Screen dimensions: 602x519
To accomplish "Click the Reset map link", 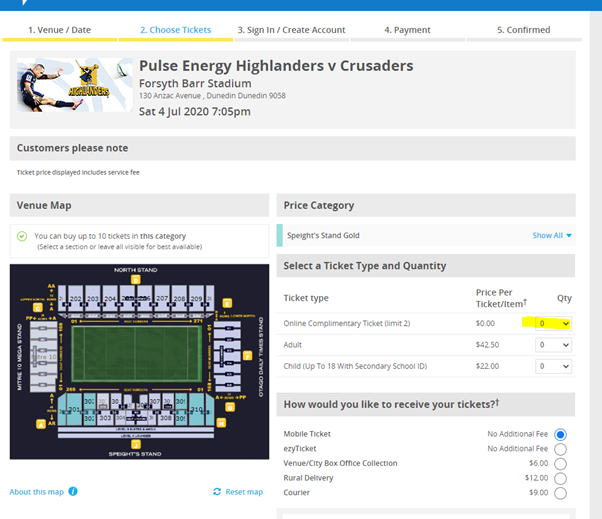I will [244, 492].
